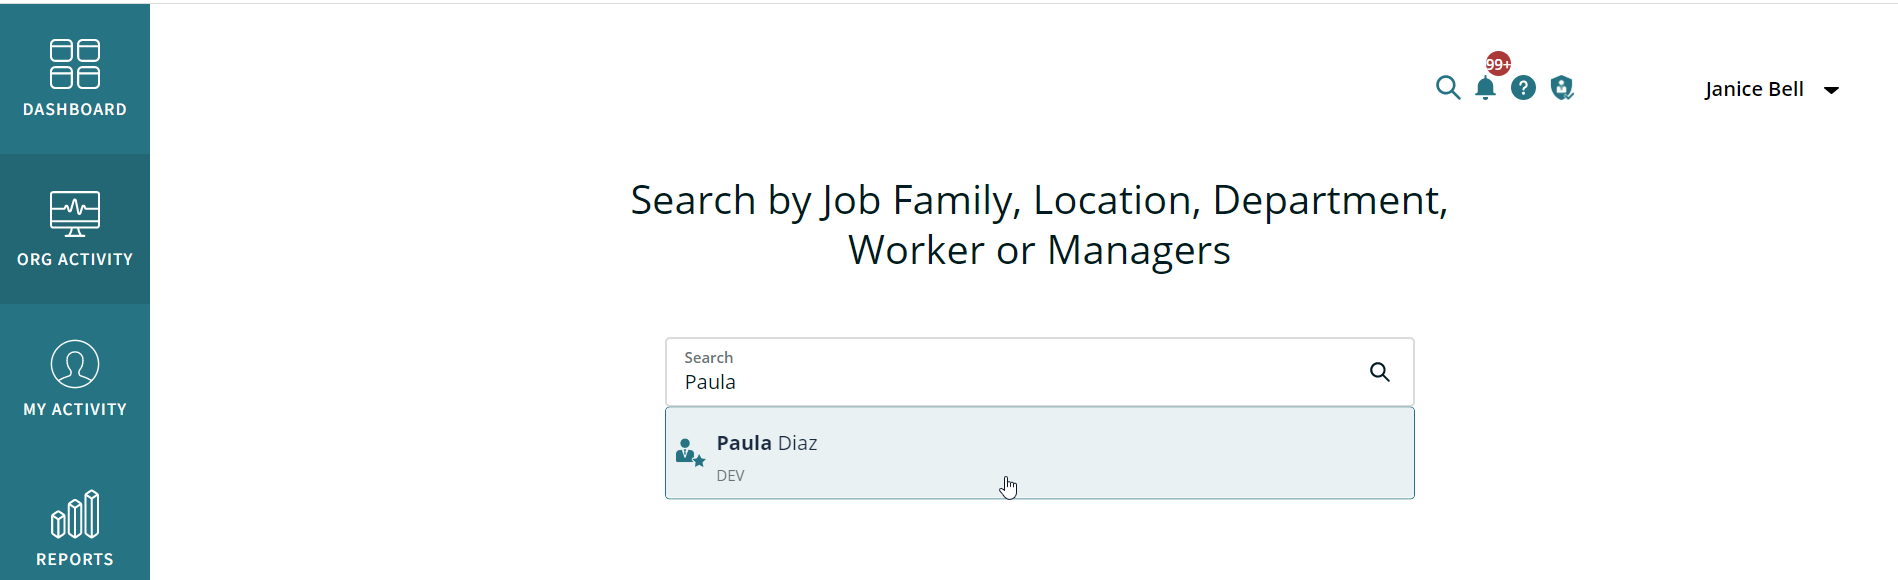Open the Dashboard grid icon
1898x580 pixels.
click(75, 64)
